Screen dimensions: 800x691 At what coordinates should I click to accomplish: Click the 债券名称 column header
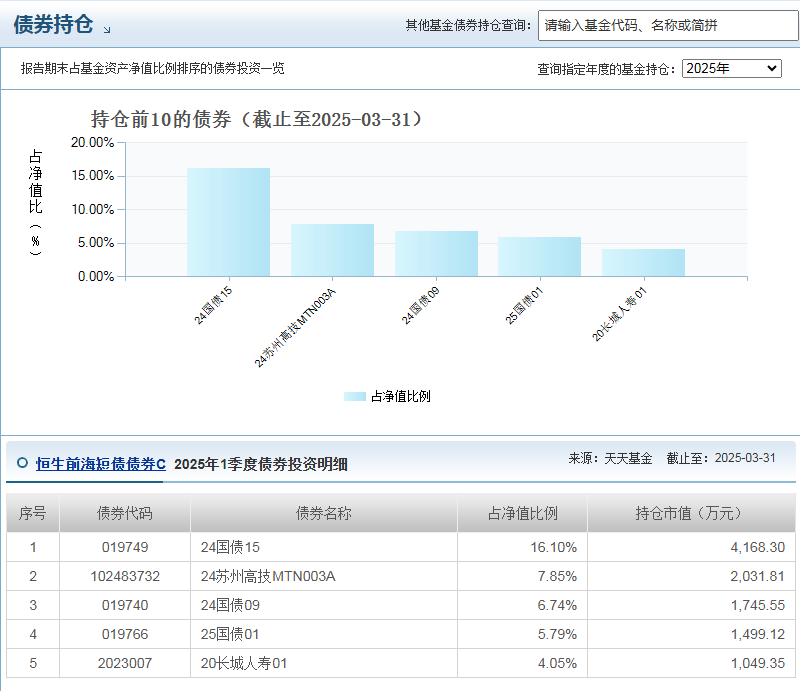point(324,513)
